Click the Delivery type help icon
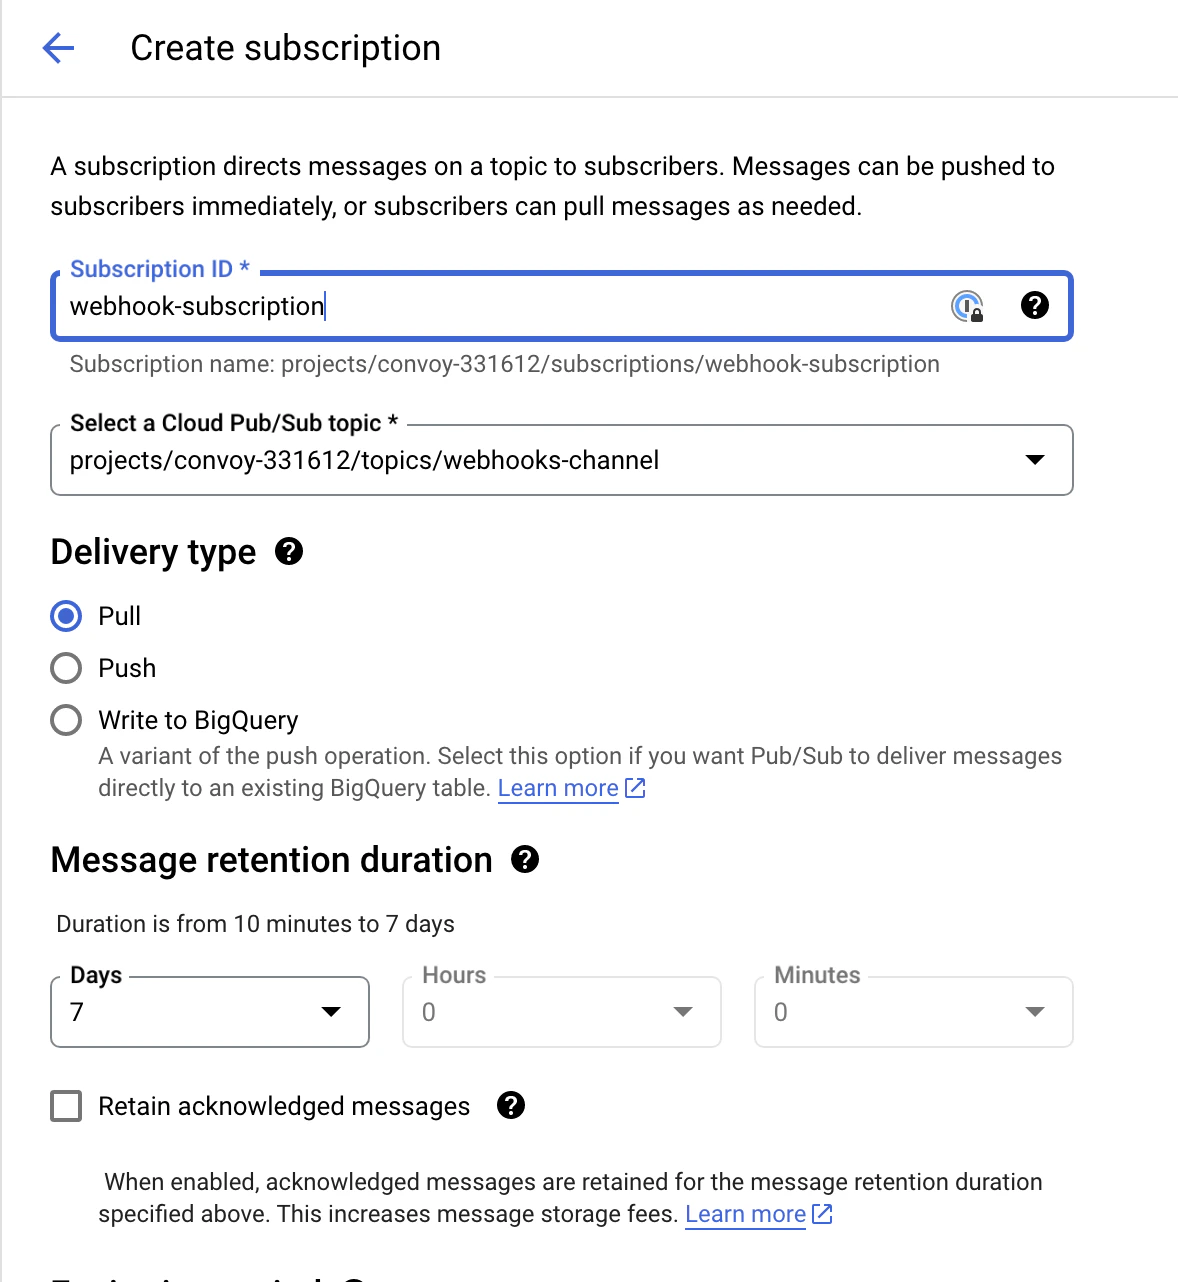The image size is (1178, 1282). click(288, 551)
